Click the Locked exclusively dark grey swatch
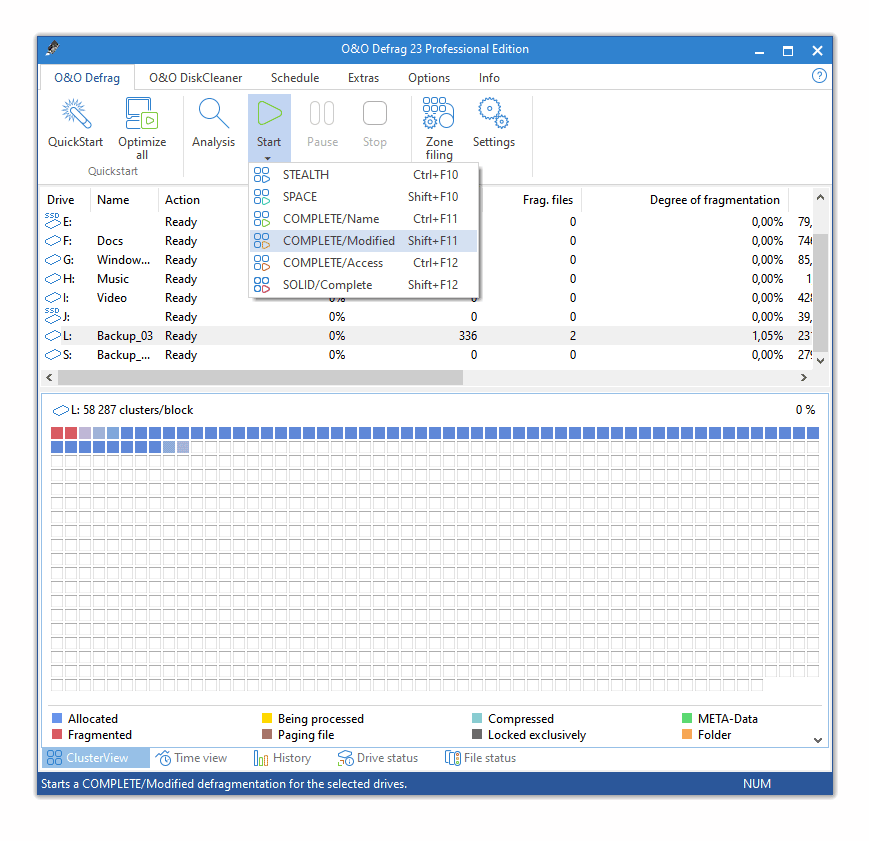 click(x=477, y=735)
